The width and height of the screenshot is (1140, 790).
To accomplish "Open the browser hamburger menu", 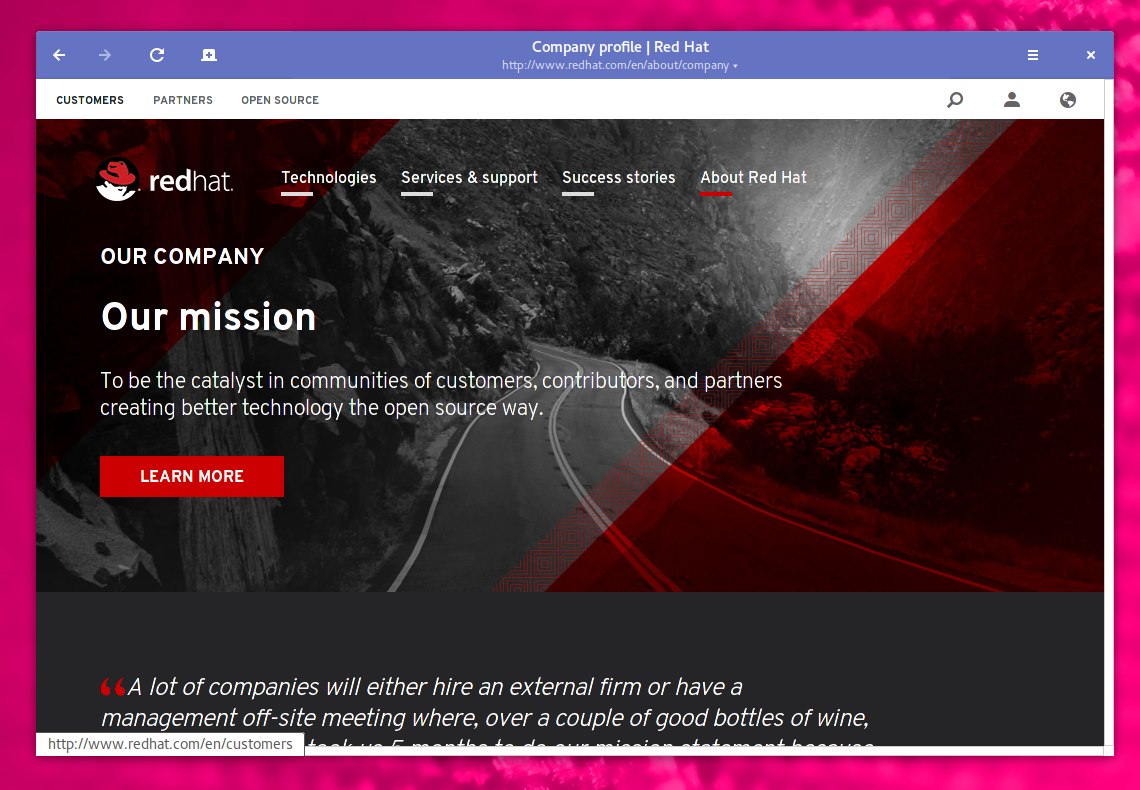I will point(1032,55).
